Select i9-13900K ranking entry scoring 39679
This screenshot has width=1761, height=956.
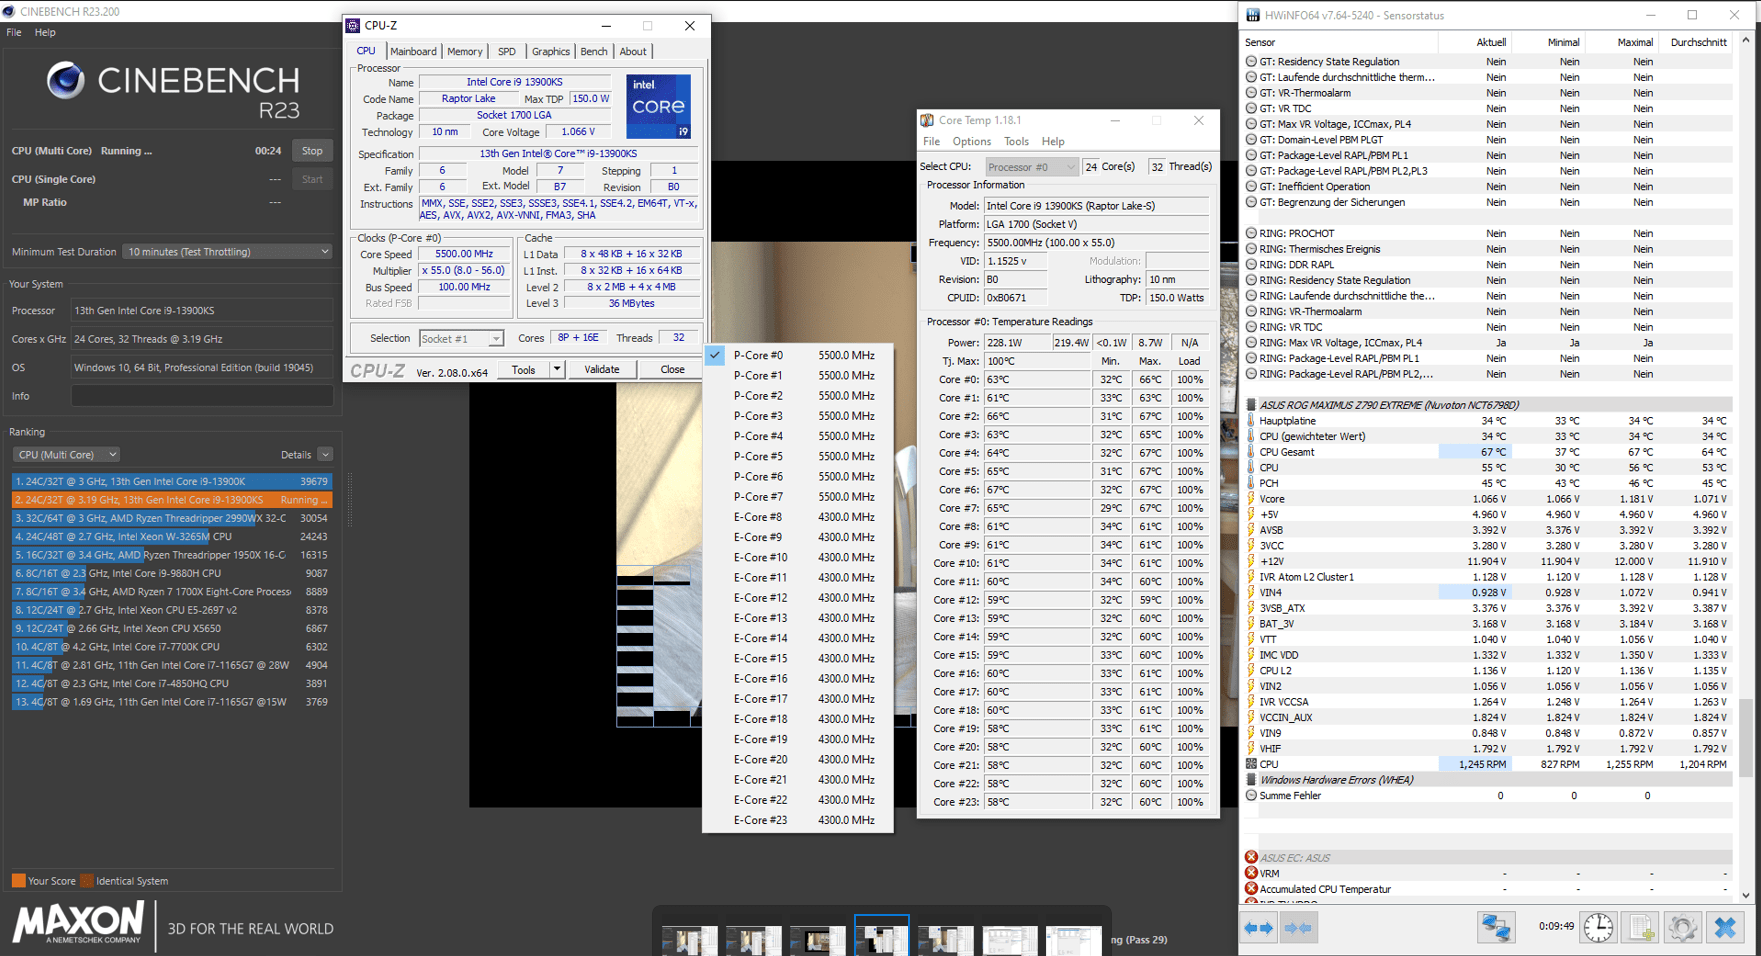pos(171,481)
